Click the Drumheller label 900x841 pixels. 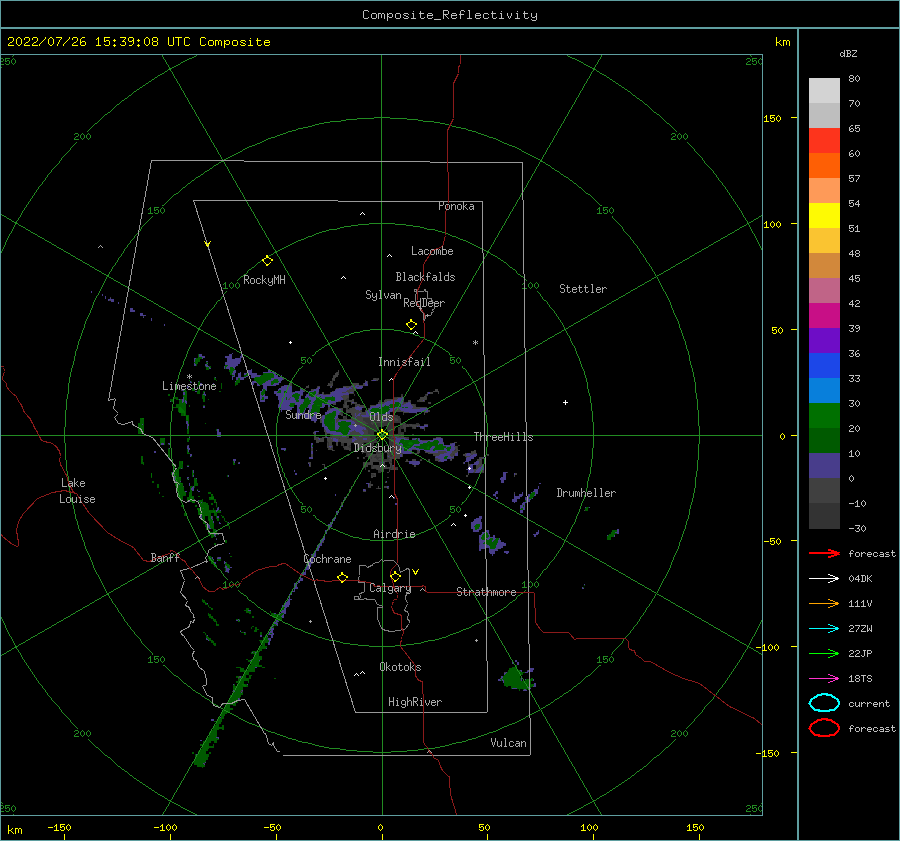point(586,493)
